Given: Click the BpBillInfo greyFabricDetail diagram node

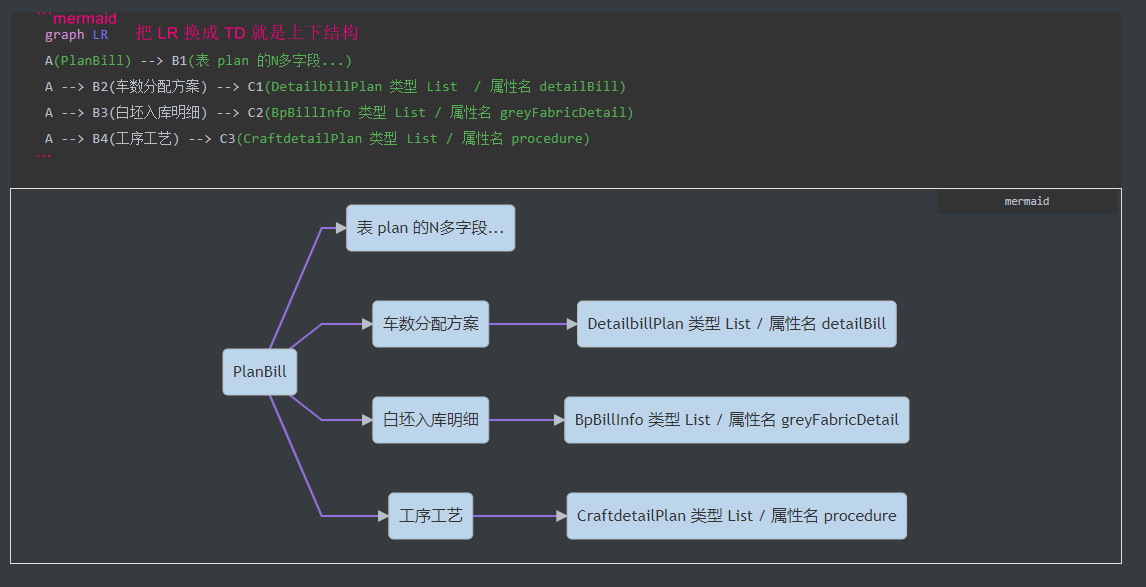Looking at the screenshot, I should 737,420.
